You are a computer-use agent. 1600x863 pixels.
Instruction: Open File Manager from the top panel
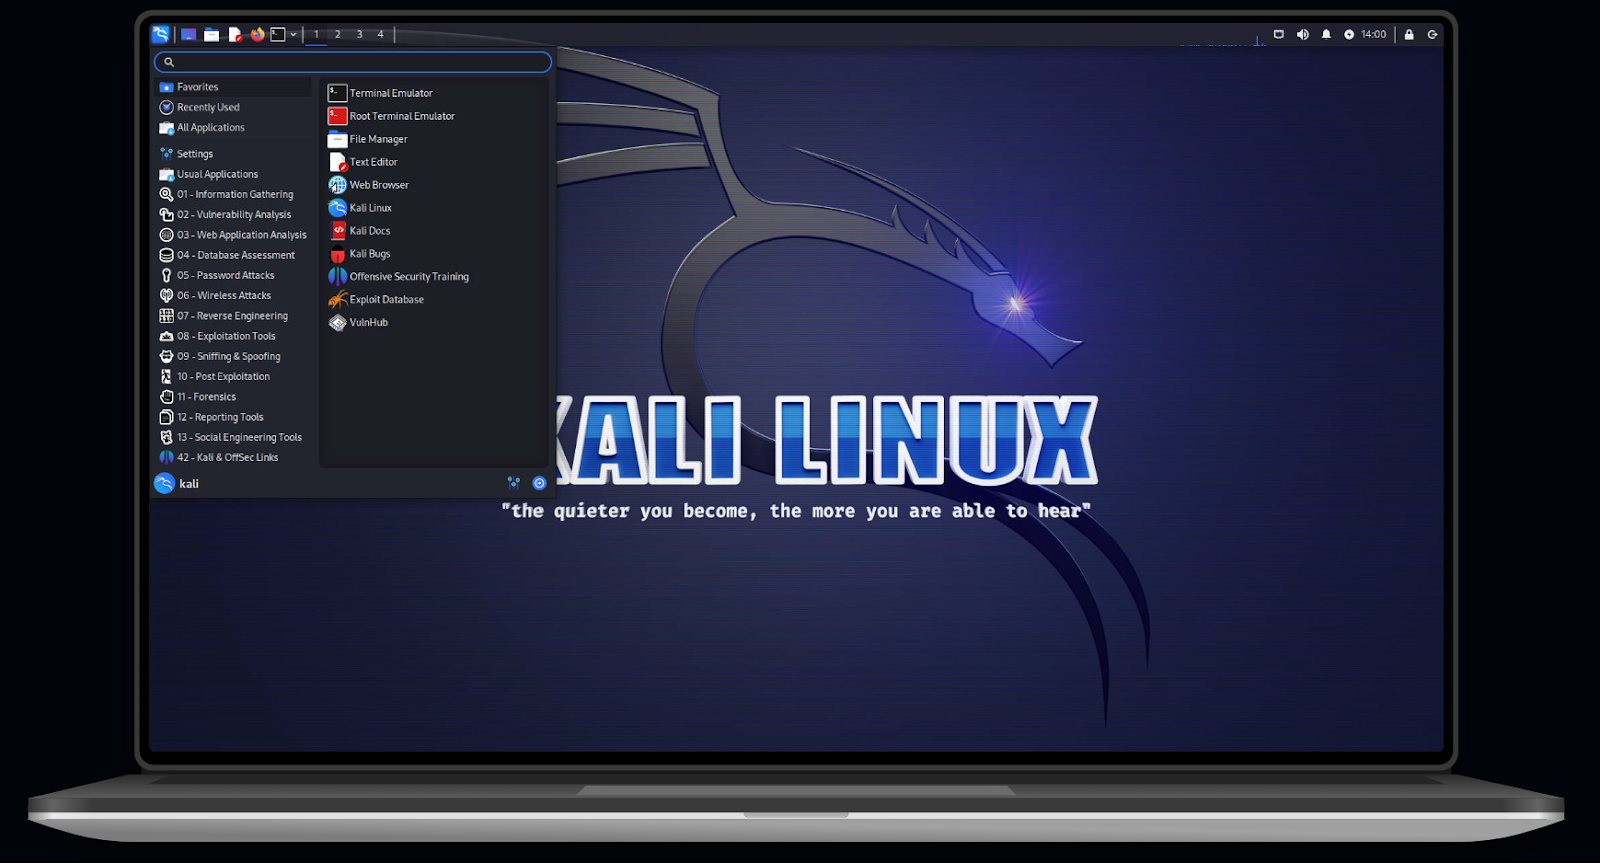tap(212, 35)
